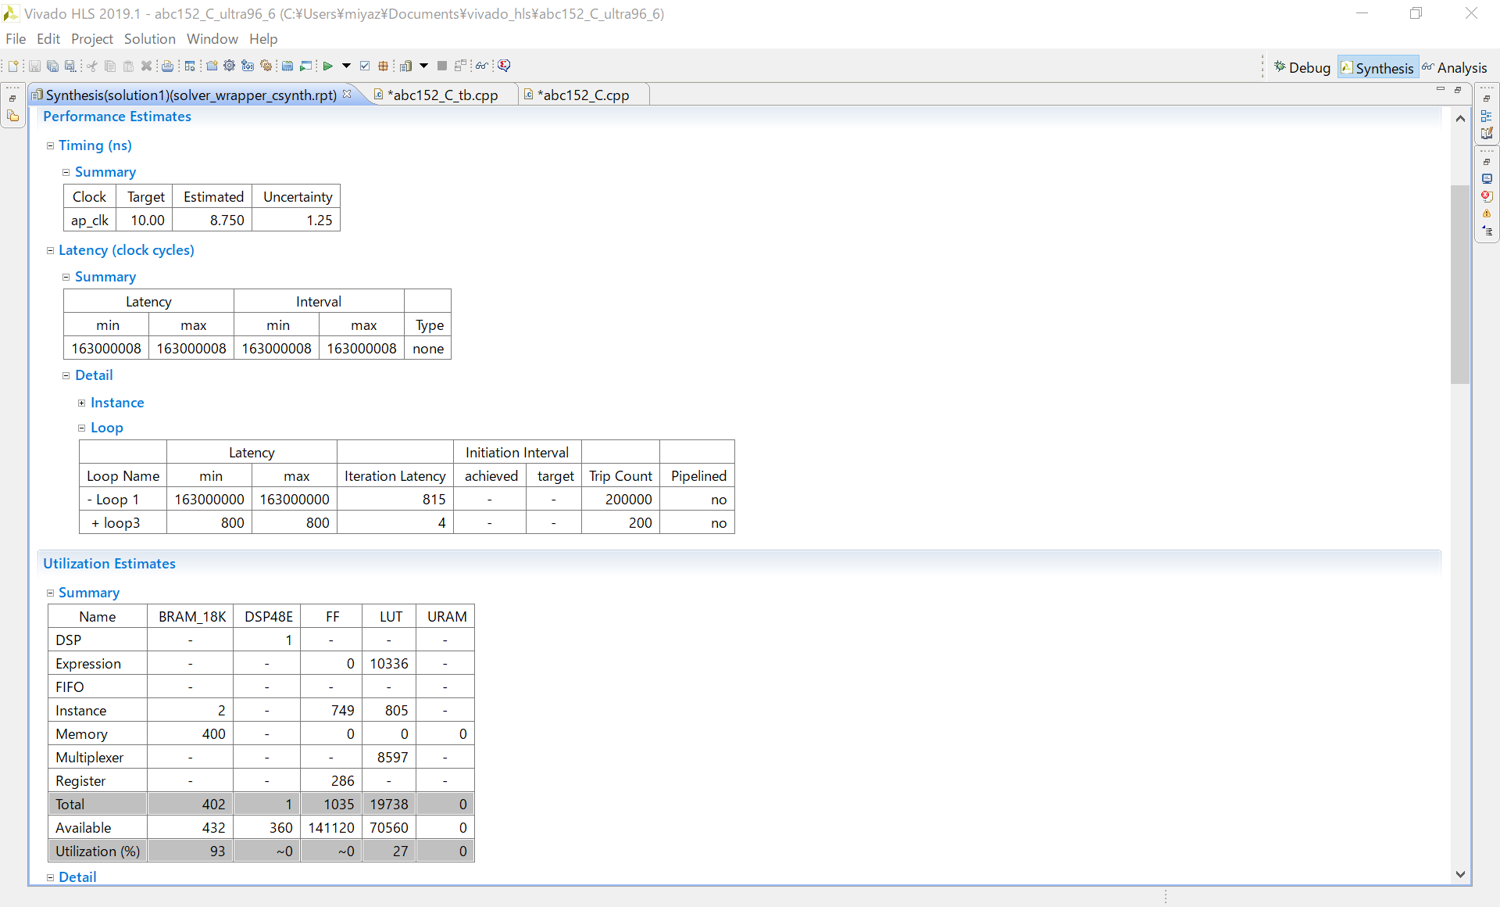Collapse Summary under Timing (ns)
Screen dimensions: 1500x907
tap(66, 172)
